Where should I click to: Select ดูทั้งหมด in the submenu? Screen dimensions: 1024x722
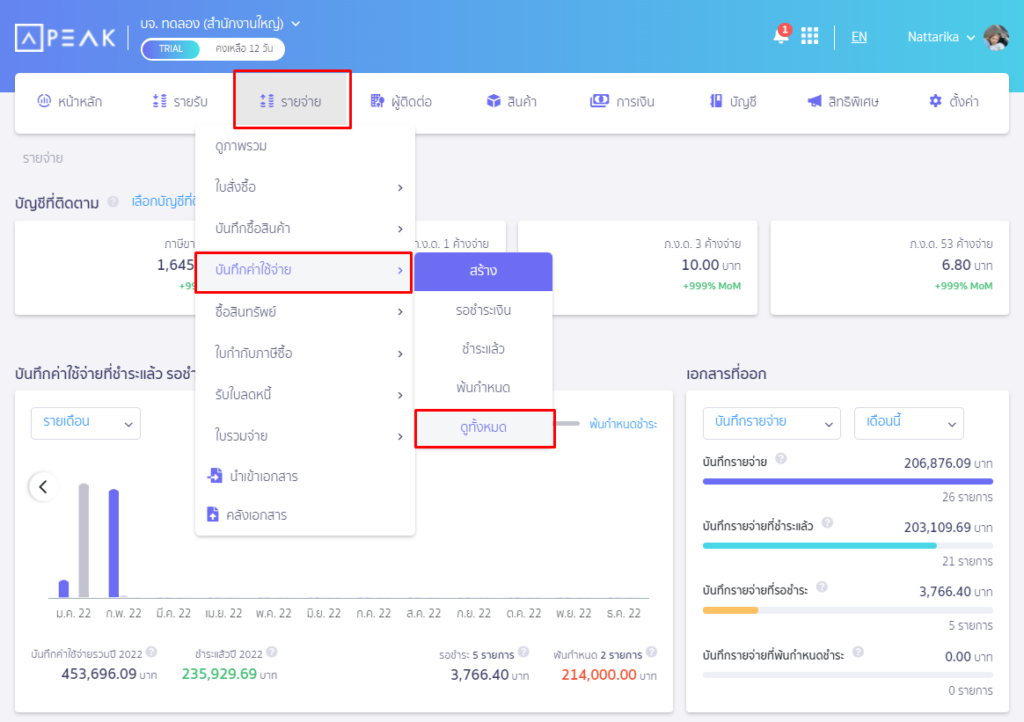tap(484, 427)
